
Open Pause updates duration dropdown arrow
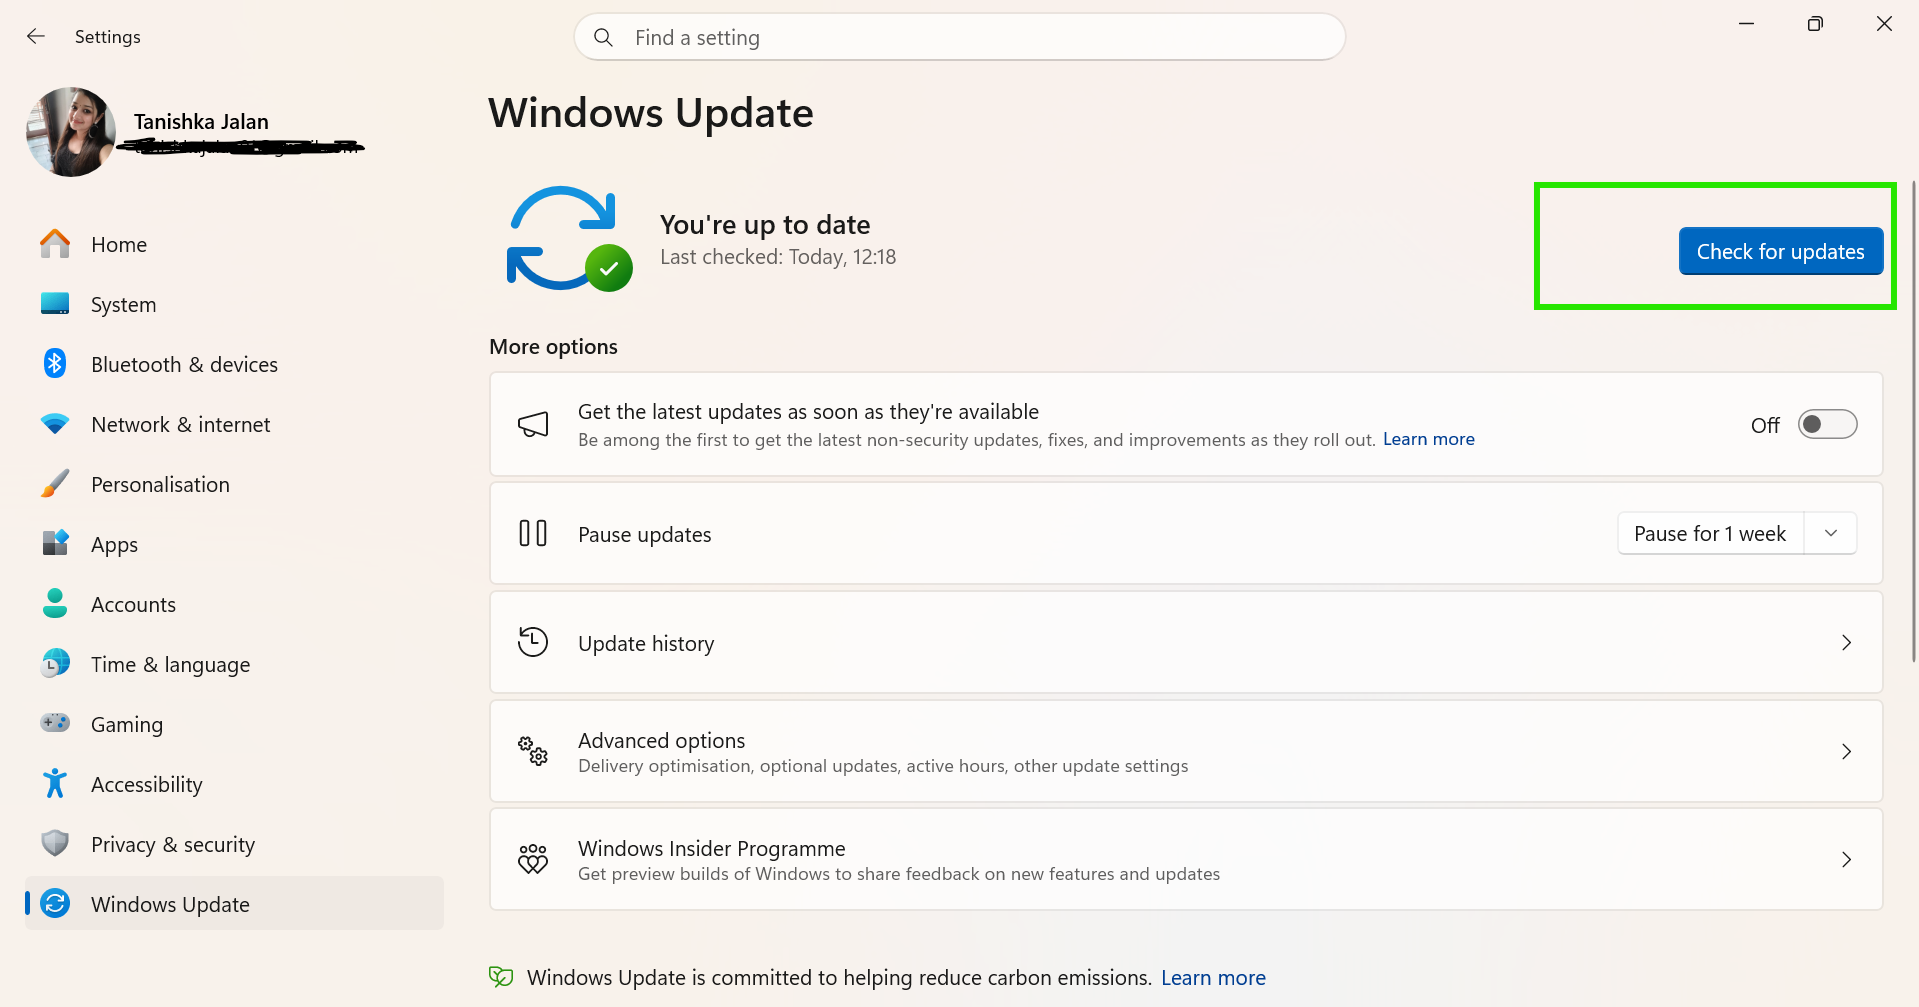point(1831,533)
